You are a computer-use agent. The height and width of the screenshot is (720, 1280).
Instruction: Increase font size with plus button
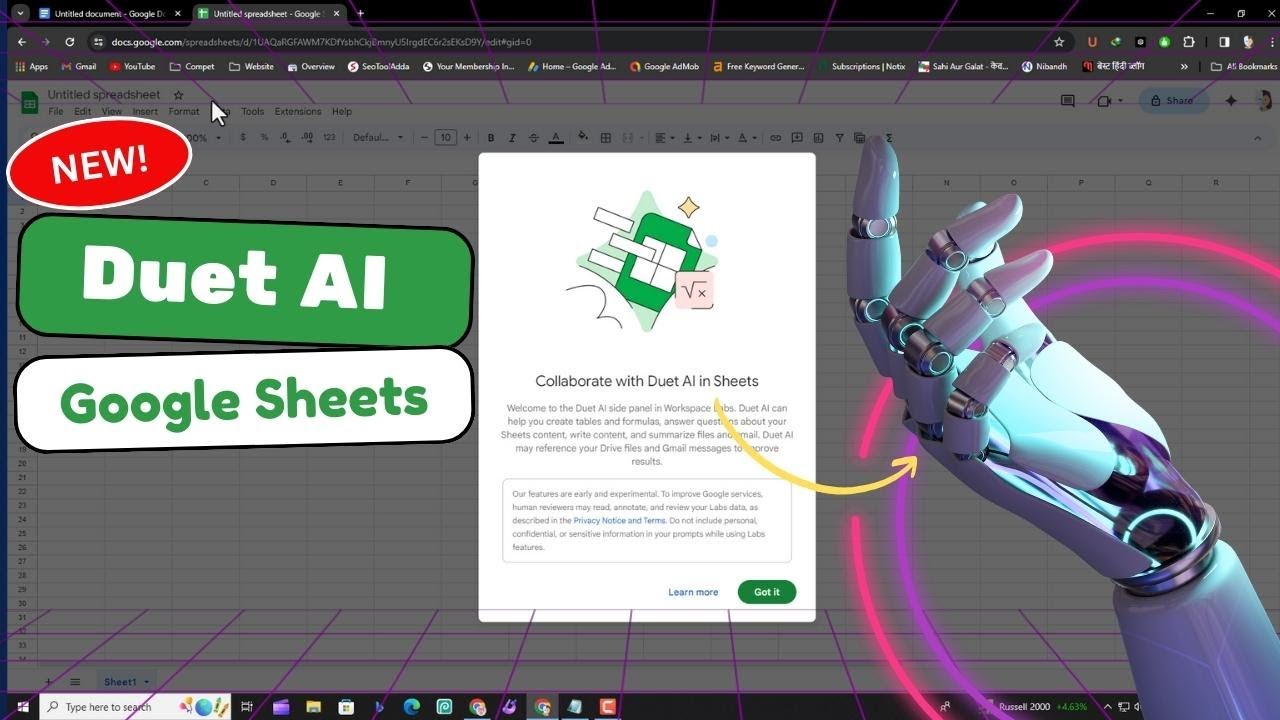click(467, 138)
